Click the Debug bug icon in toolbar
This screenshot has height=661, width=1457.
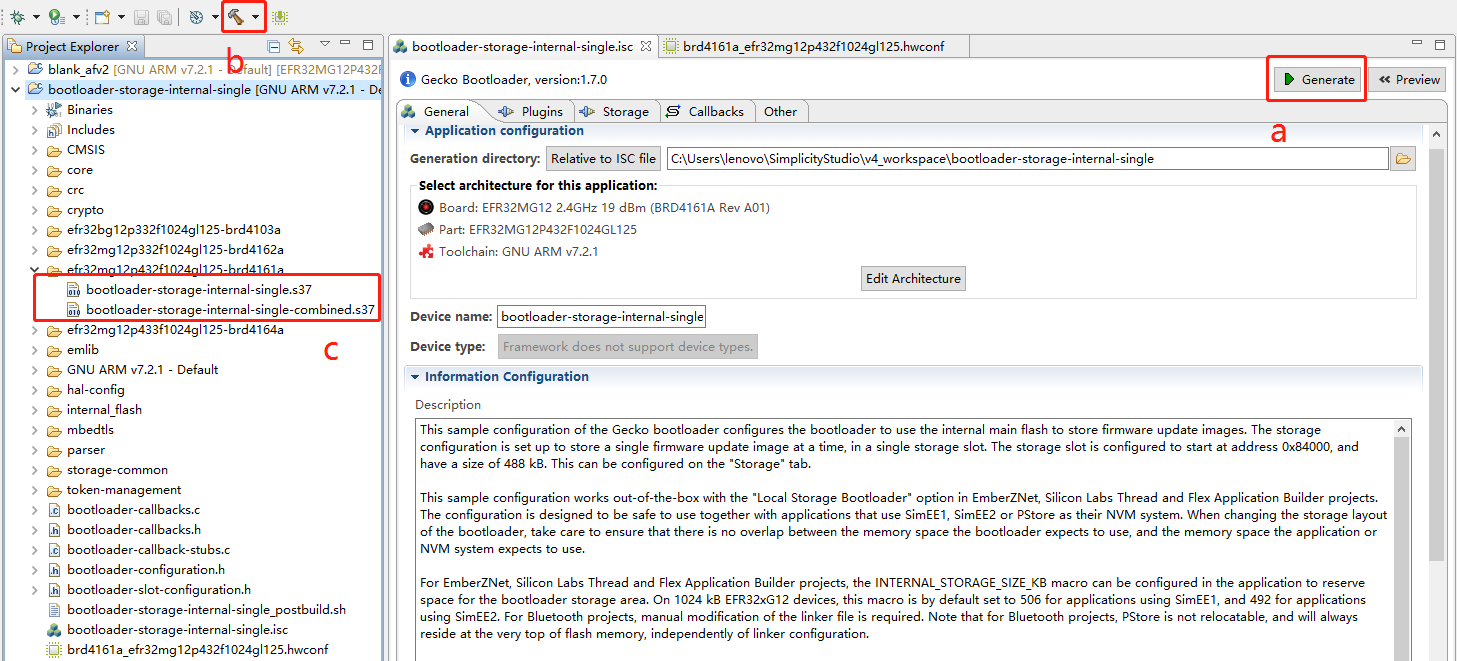click(17, 17)
